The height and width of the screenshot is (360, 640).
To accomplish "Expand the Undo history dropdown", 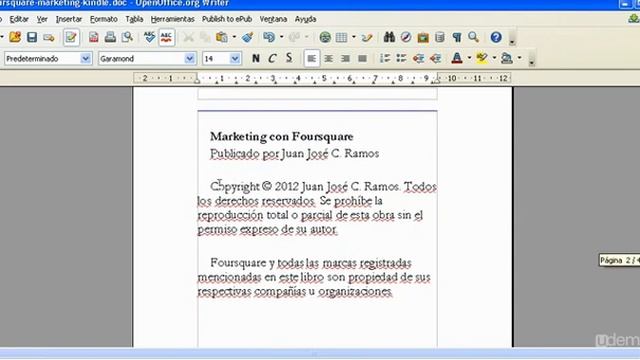I will pos(282,37).
